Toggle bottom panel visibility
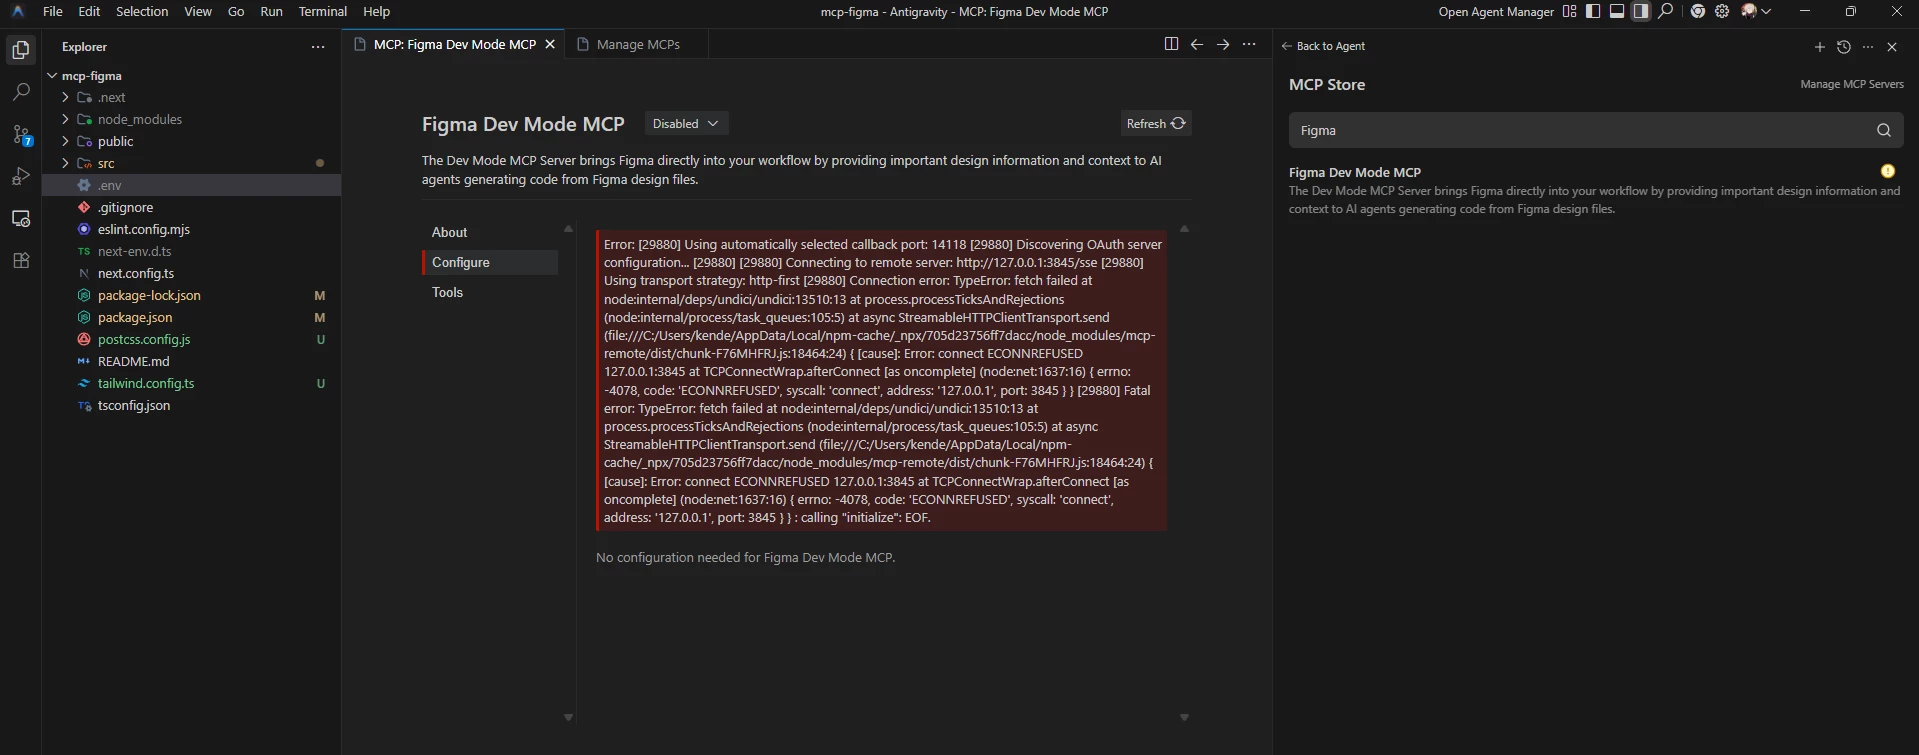 click(x=1617, y=12)
